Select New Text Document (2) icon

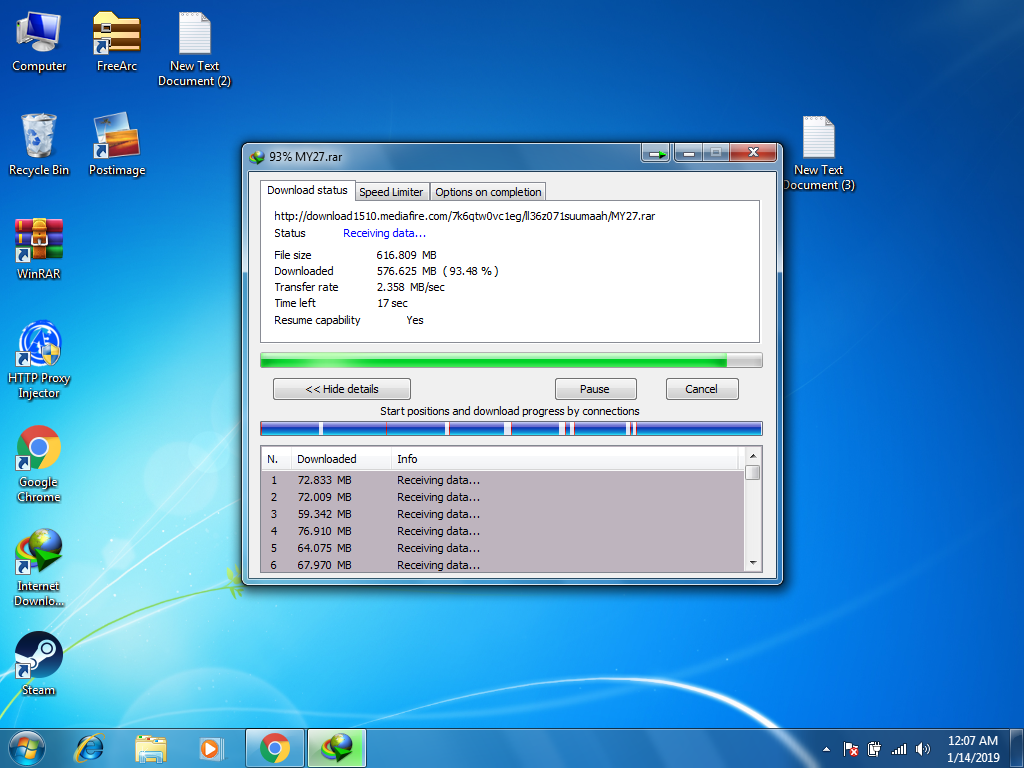[x=195, y=49]
